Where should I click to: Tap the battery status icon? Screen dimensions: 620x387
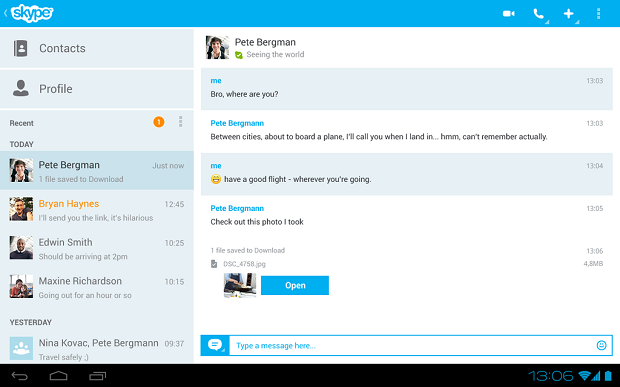pos(608,376)
